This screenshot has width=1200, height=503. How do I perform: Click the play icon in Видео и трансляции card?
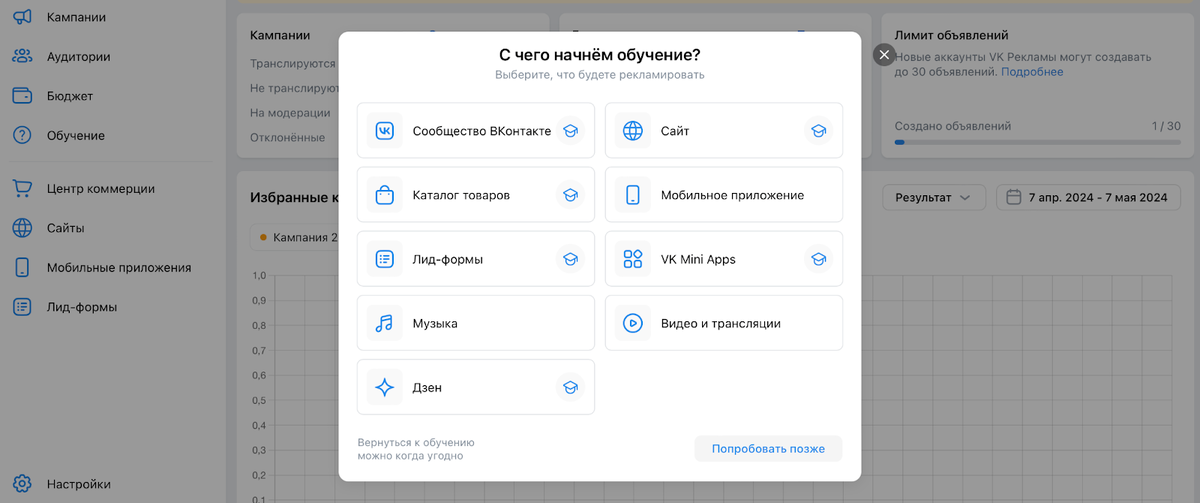(x=633, y=323)
